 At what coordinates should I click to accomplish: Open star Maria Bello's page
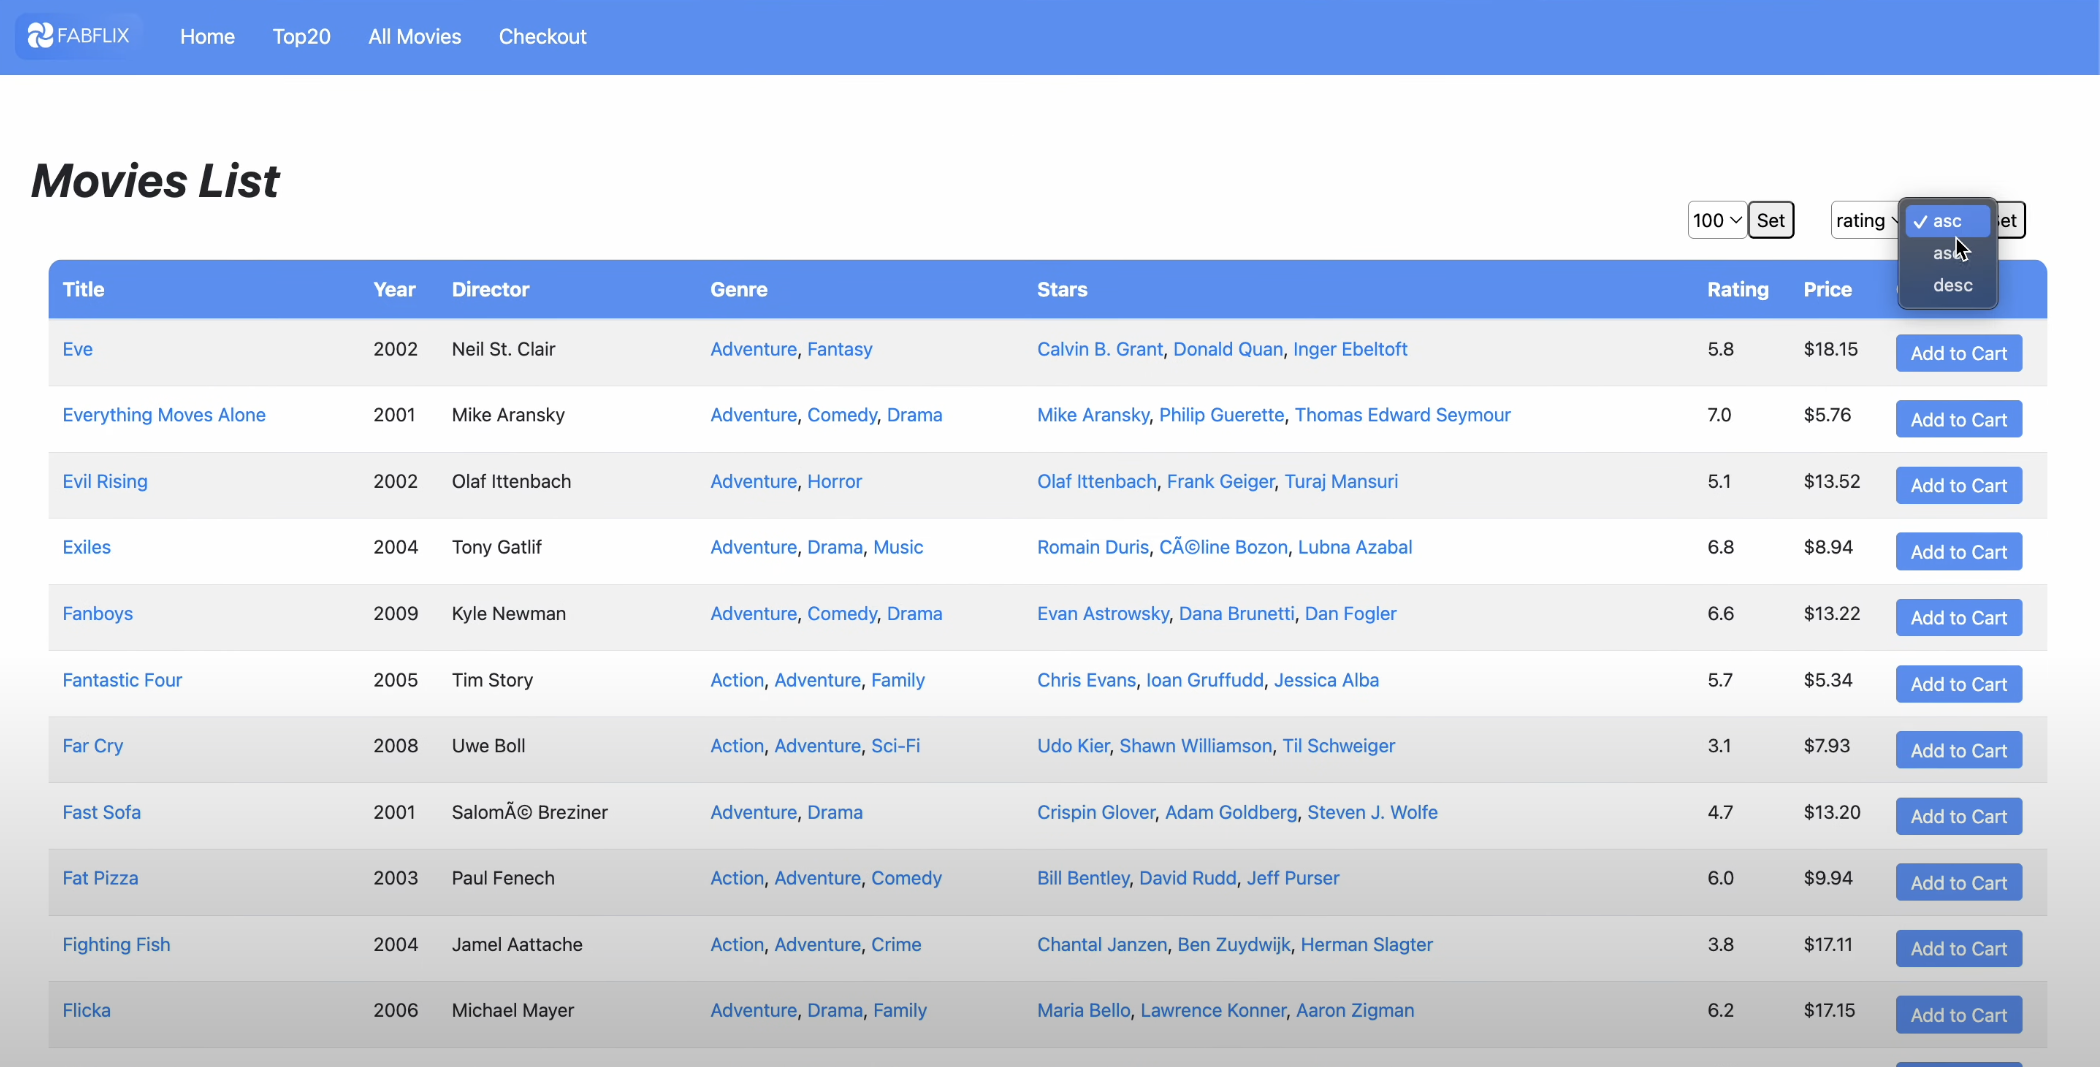[x=1083, y=1010]
